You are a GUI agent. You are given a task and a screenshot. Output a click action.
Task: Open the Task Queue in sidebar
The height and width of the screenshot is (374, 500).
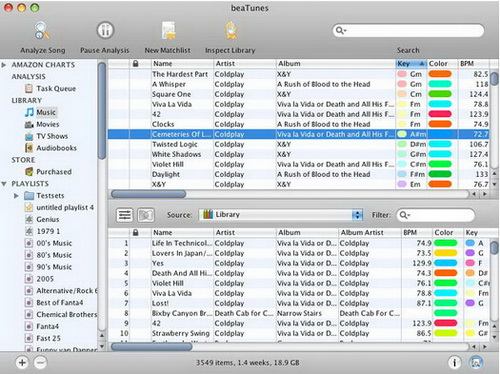pyautogui.click(x=51, y=89)
